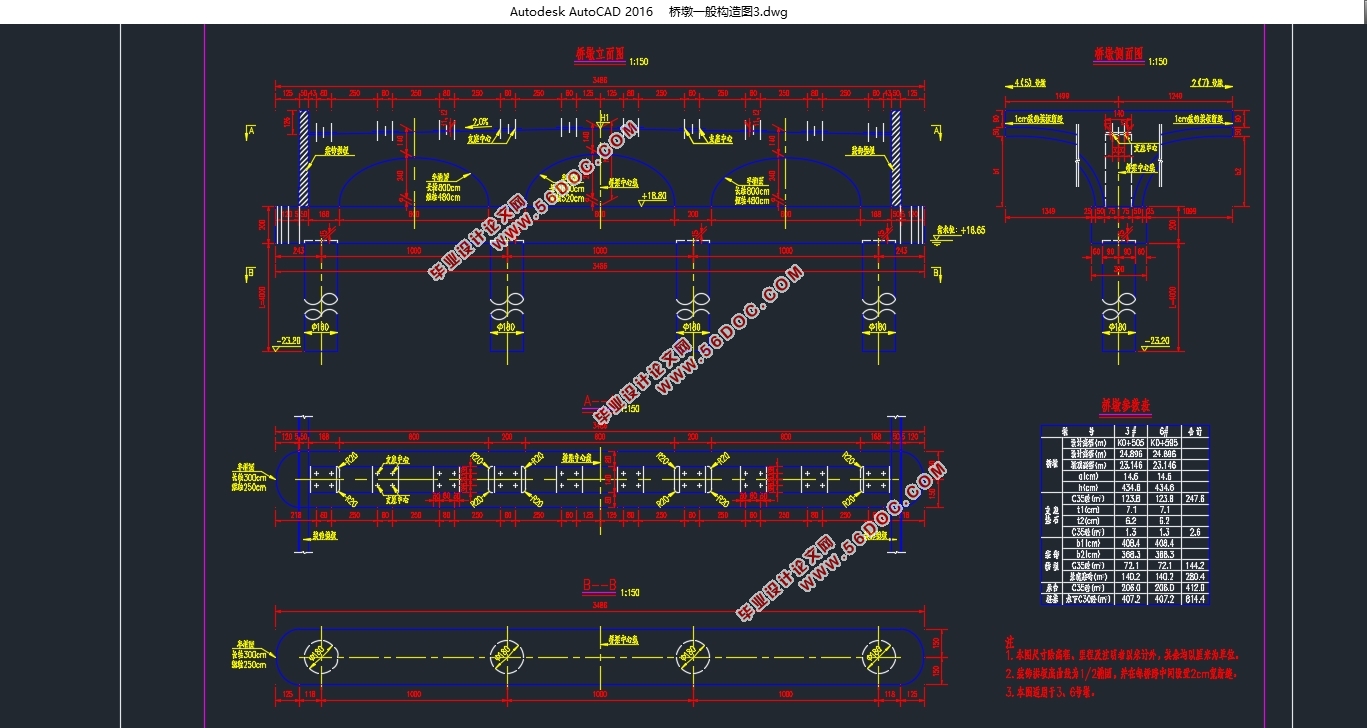Click the +18.80 elevation marker
This screenshot has width=1367, height=728.
click(655, 197)
